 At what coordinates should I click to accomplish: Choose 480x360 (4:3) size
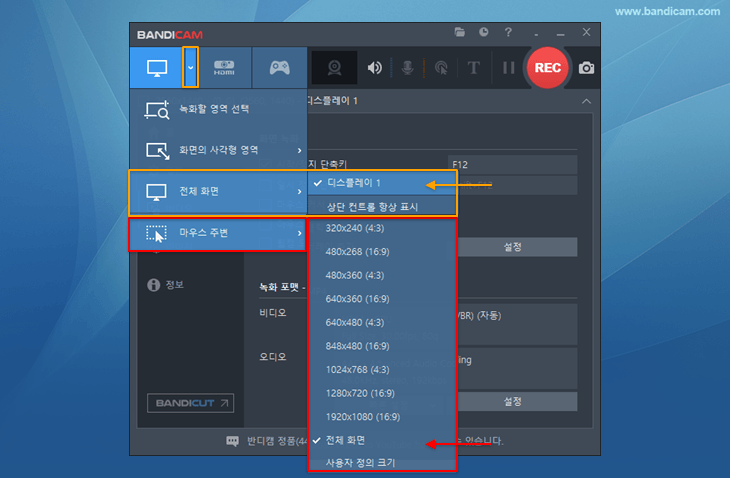click(x=382, y=276)
